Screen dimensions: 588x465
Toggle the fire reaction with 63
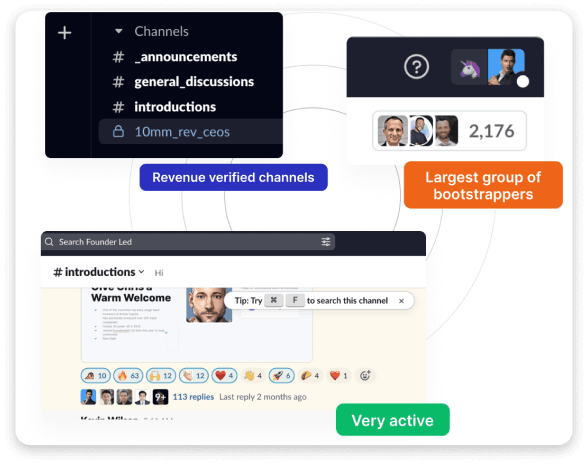pyautogui.click(x=128, y=375)
